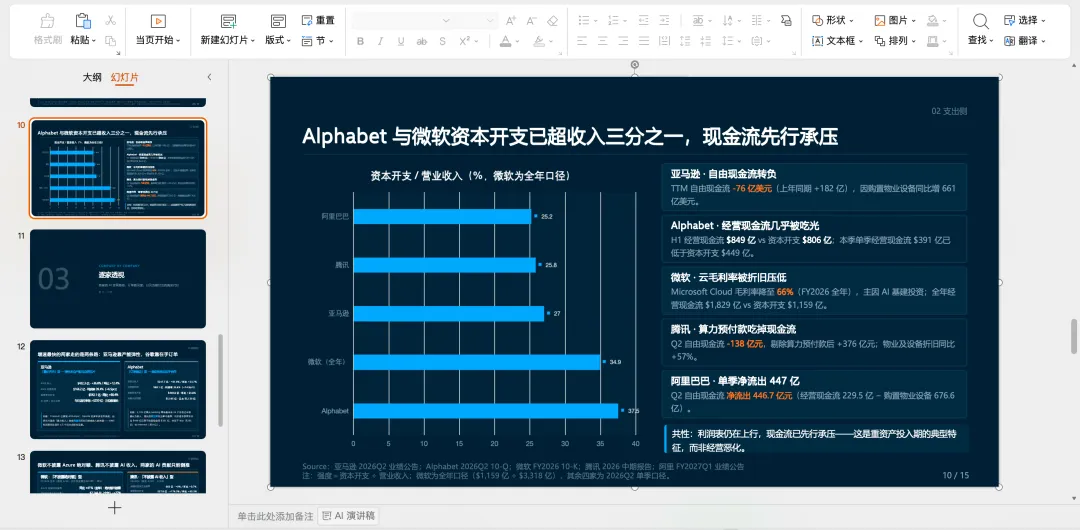1080x530 pixels.
Task: Toggle Center alignment for paragraph
Action: point(603,41)
